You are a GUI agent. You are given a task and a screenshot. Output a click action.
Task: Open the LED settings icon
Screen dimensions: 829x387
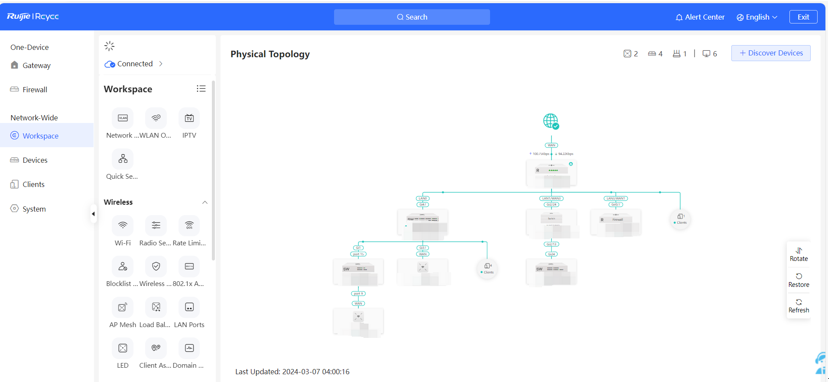click(123, 348)
